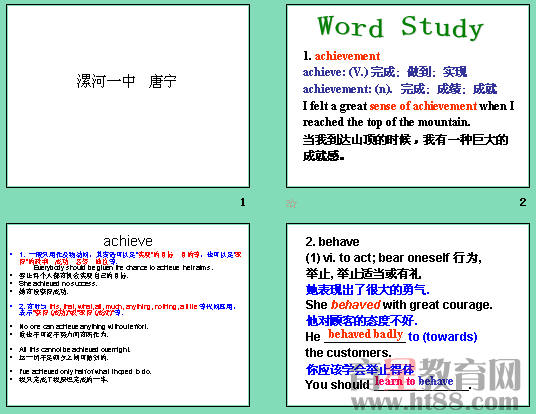The width and height of the screenshot is (536, 414).
Task: Click the 'learn to behave' blank answer
Action: (x=414, y=381)
